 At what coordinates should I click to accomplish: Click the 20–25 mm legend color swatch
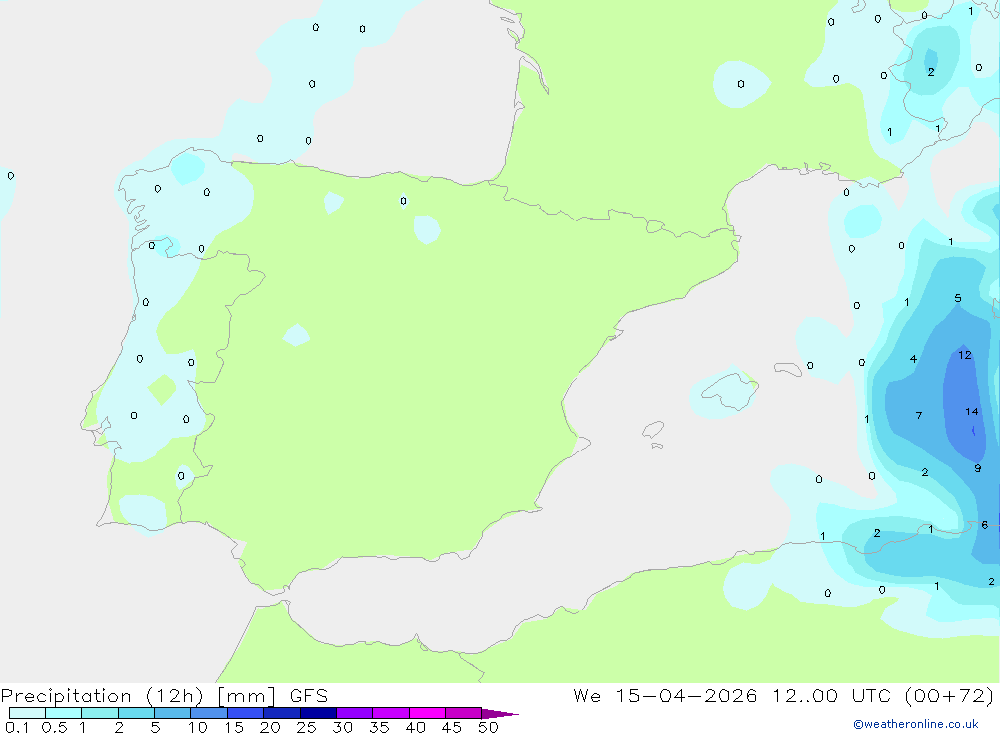tap(282, 713)
